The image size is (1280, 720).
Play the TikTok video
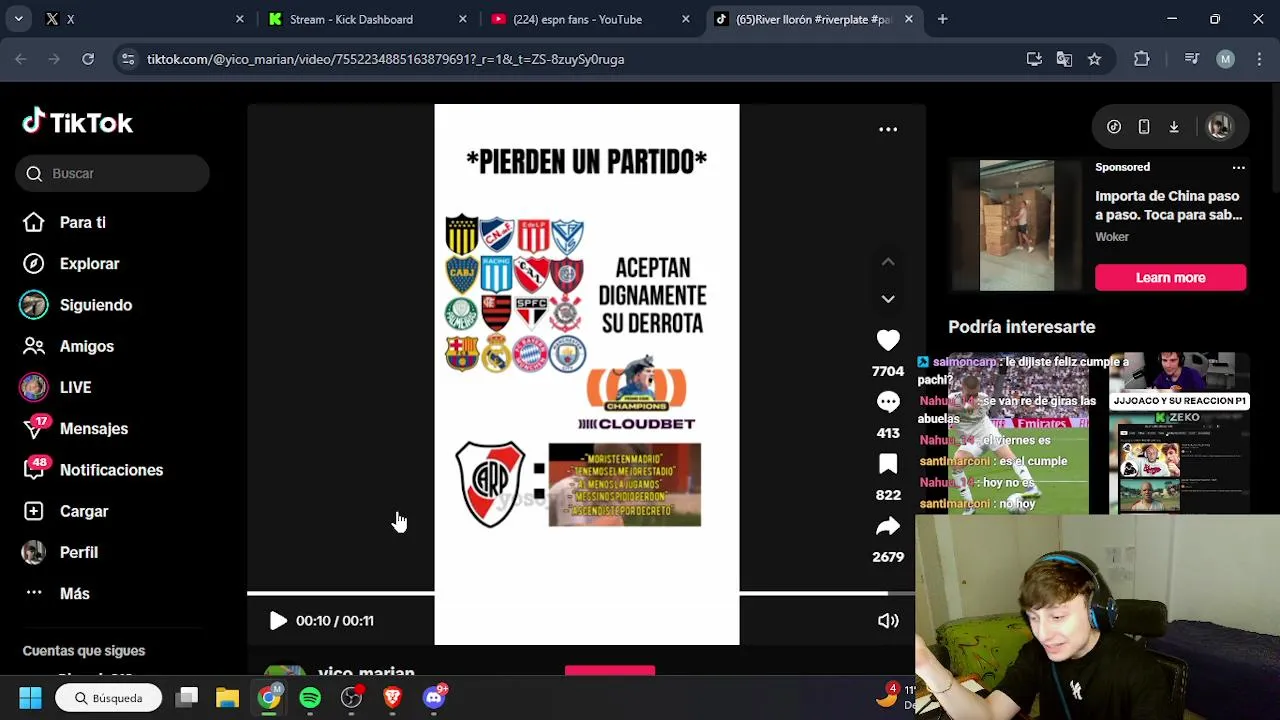278,621
